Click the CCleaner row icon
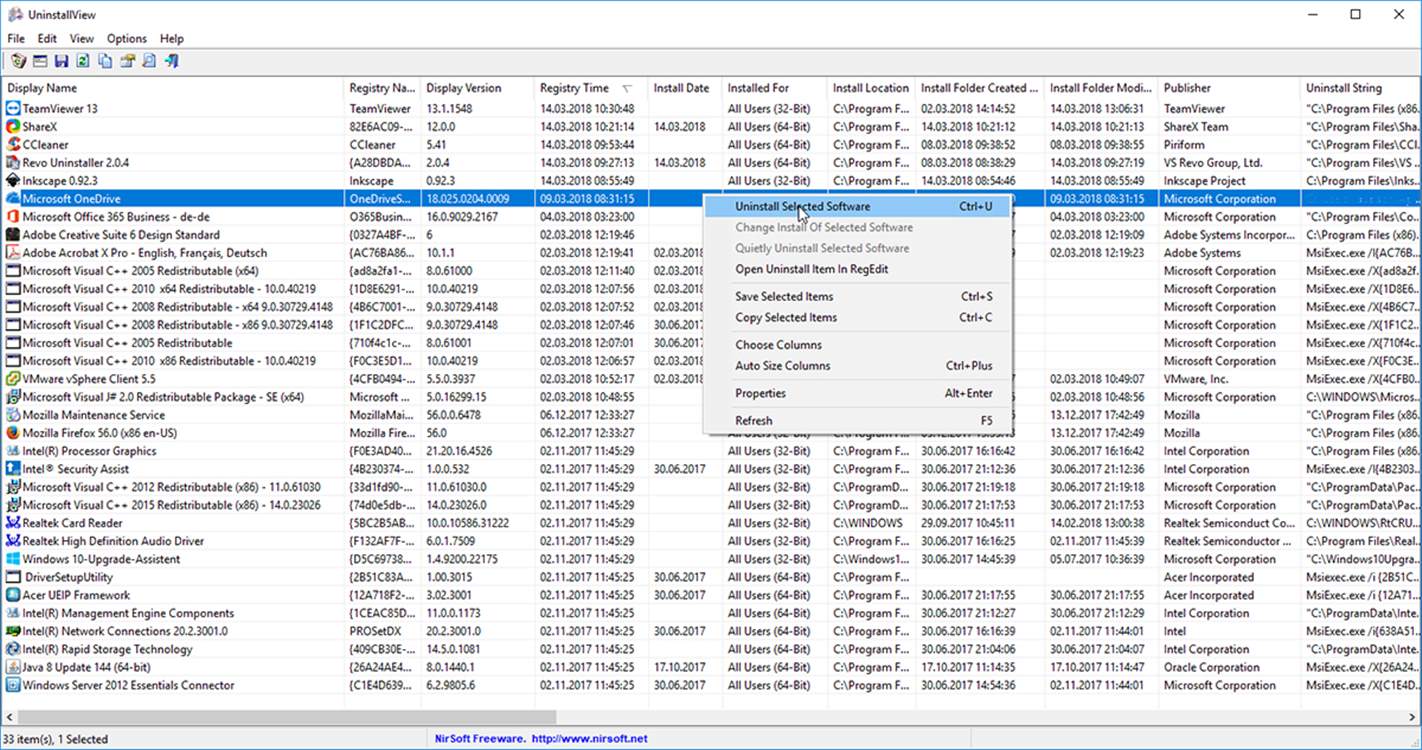 click(13, 145)
